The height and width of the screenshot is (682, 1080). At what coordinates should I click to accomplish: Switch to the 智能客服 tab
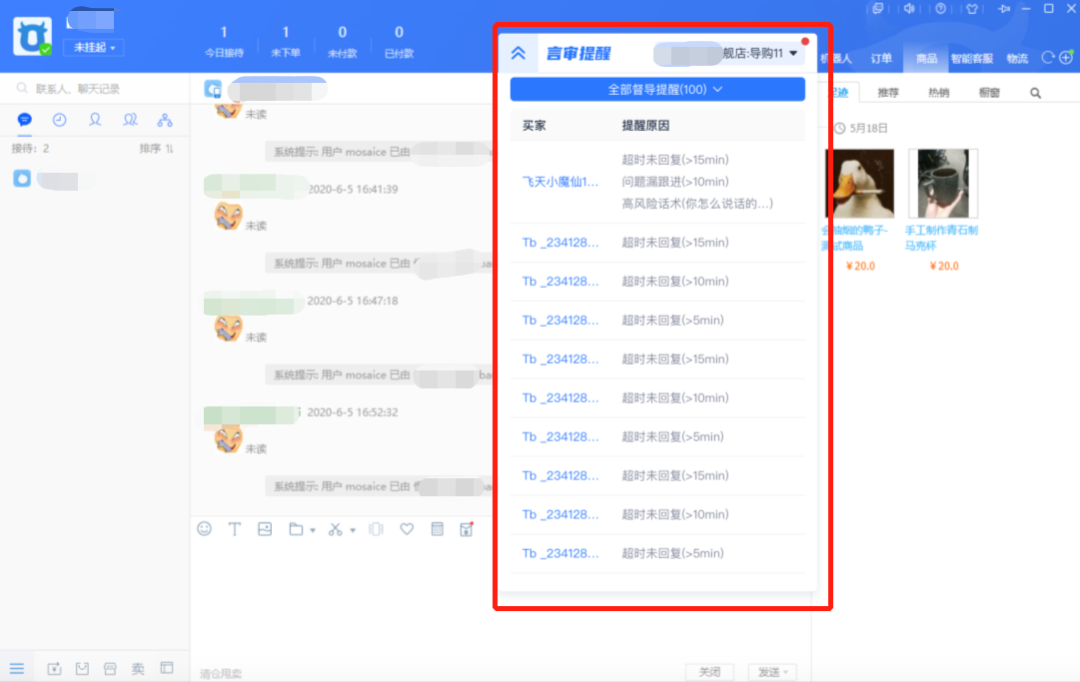coord(972,59)
